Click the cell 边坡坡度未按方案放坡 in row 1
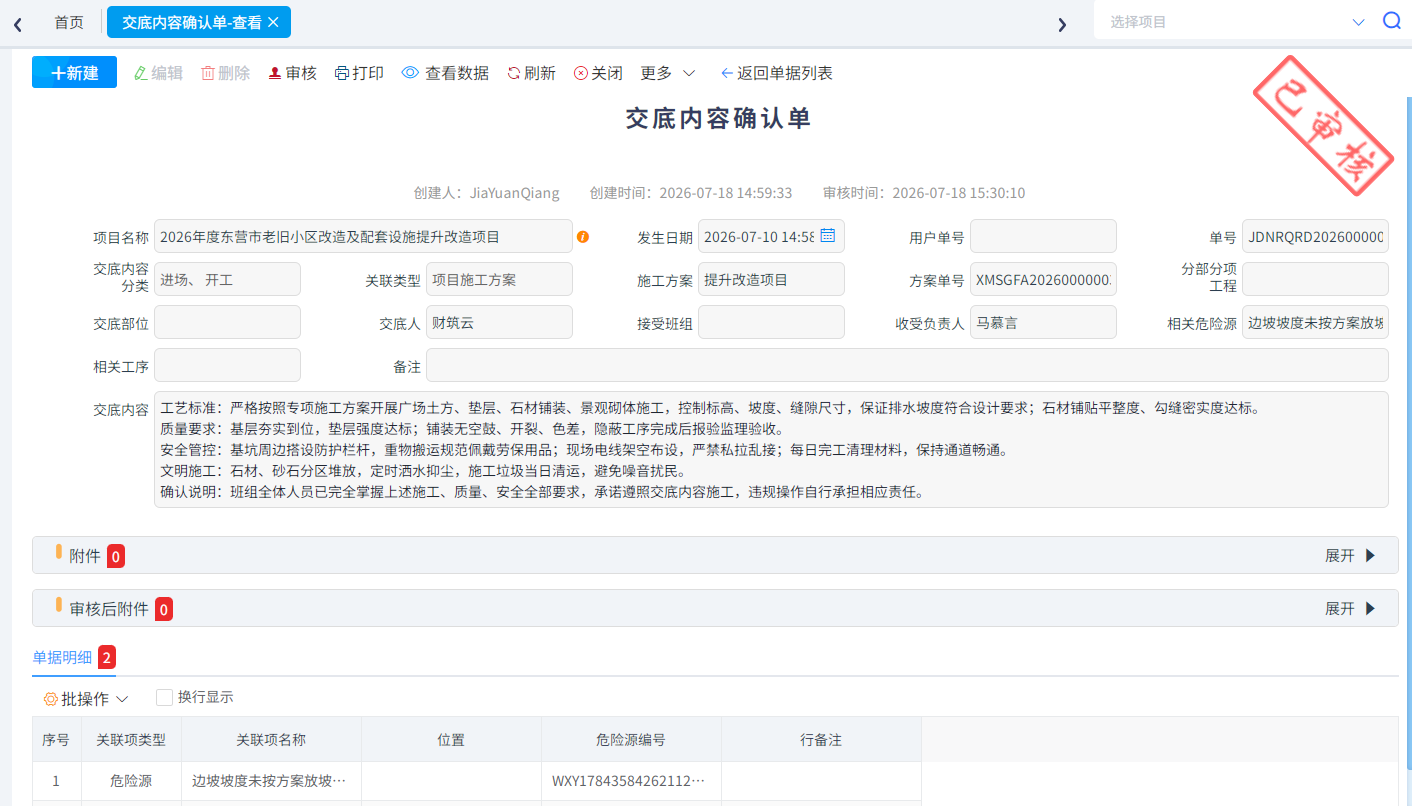The image size is (1412, 806). (271, 781)
